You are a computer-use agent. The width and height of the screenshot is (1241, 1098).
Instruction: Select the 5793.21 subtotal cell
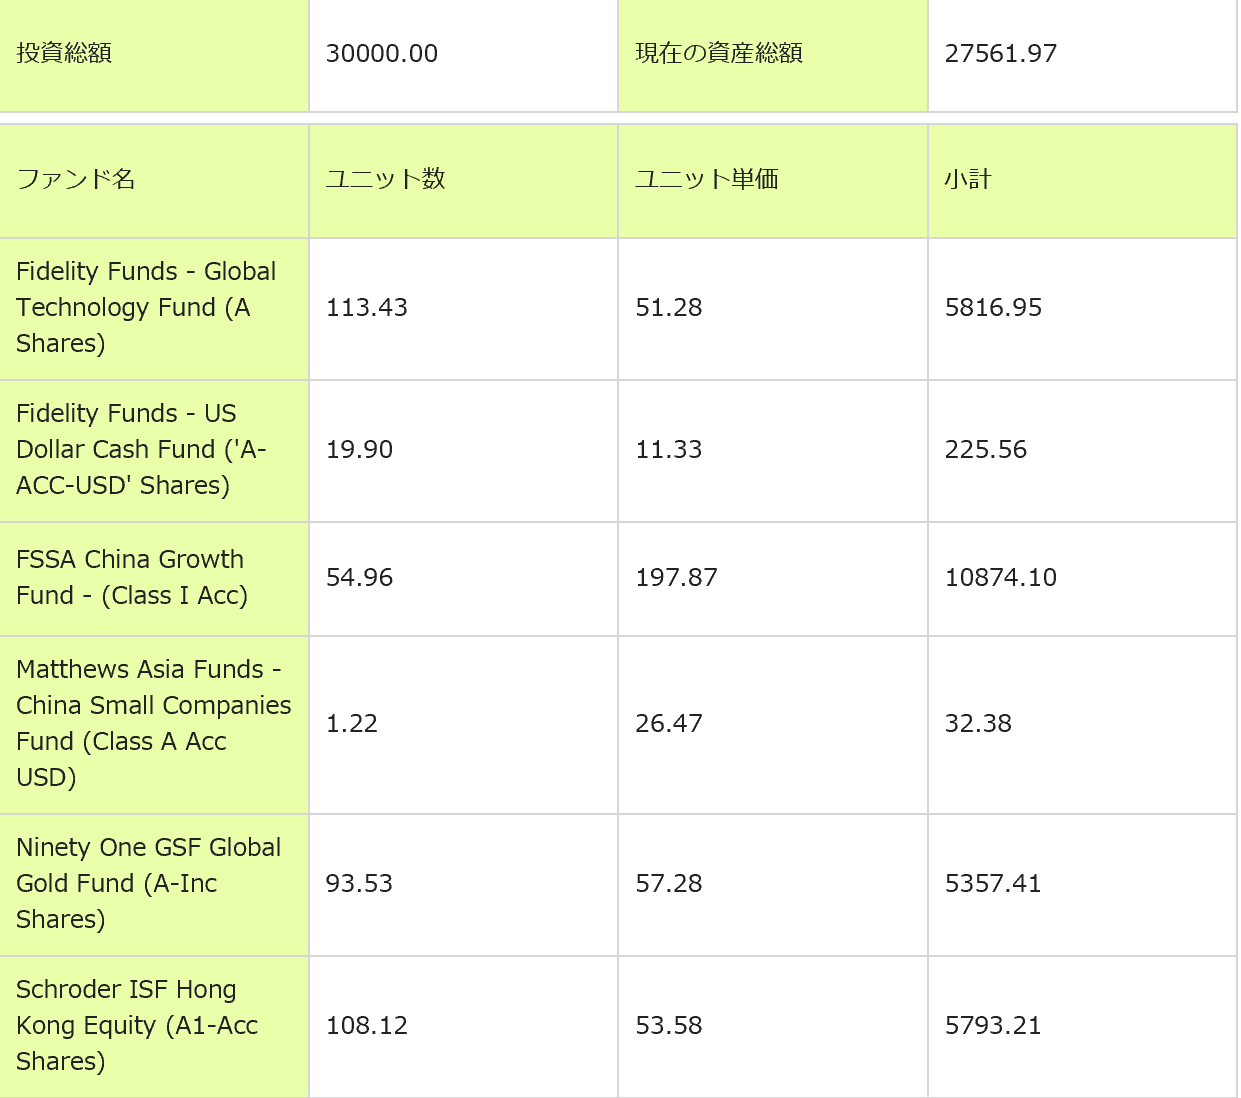pyautogui.click(x=993, y=1025)
